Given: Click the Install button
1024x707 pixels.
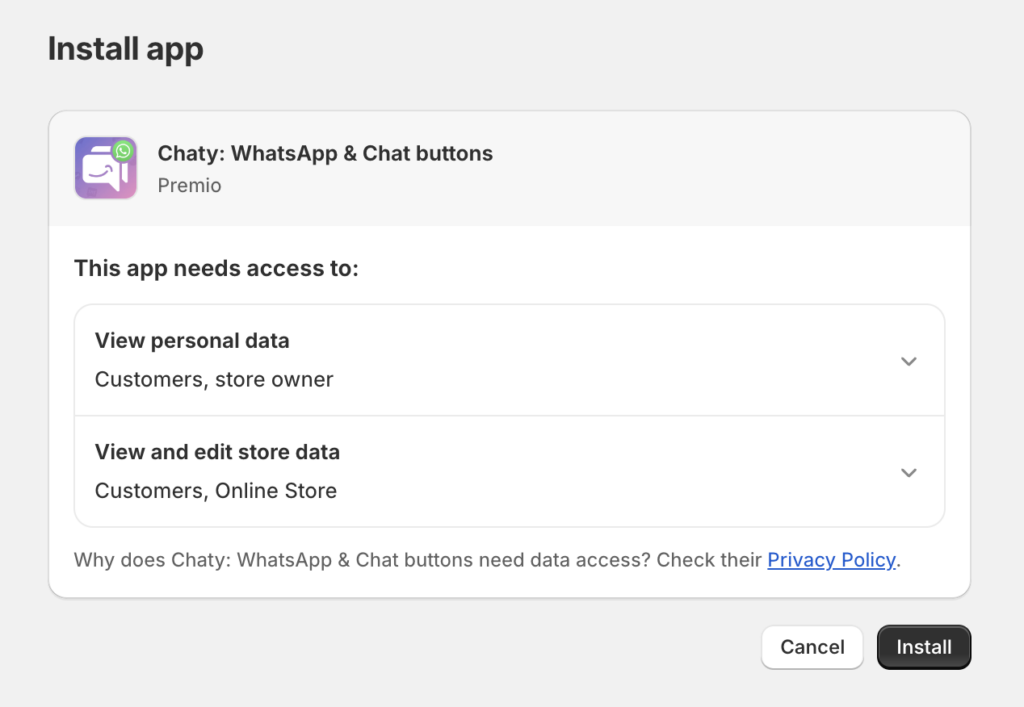Looking at the screenshot, I should coord(923,647).
